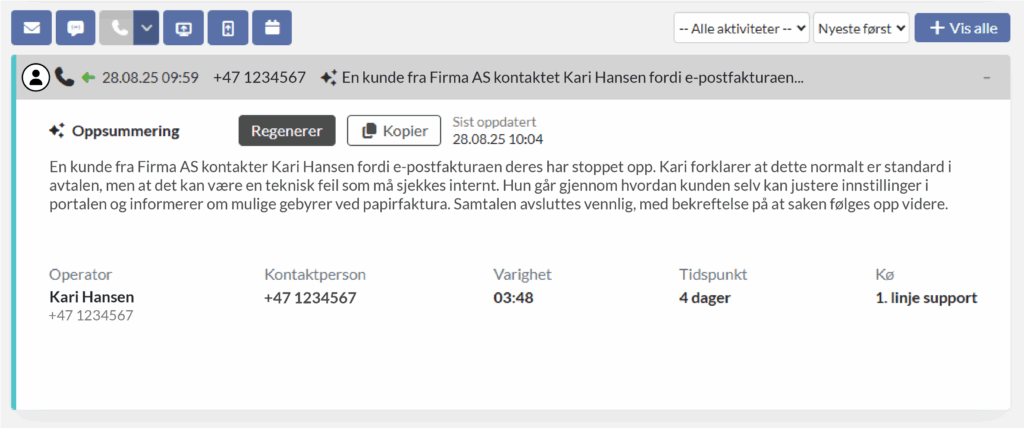
Task: Click operator name Kari Hansen
Action: [x=91, y=297]
